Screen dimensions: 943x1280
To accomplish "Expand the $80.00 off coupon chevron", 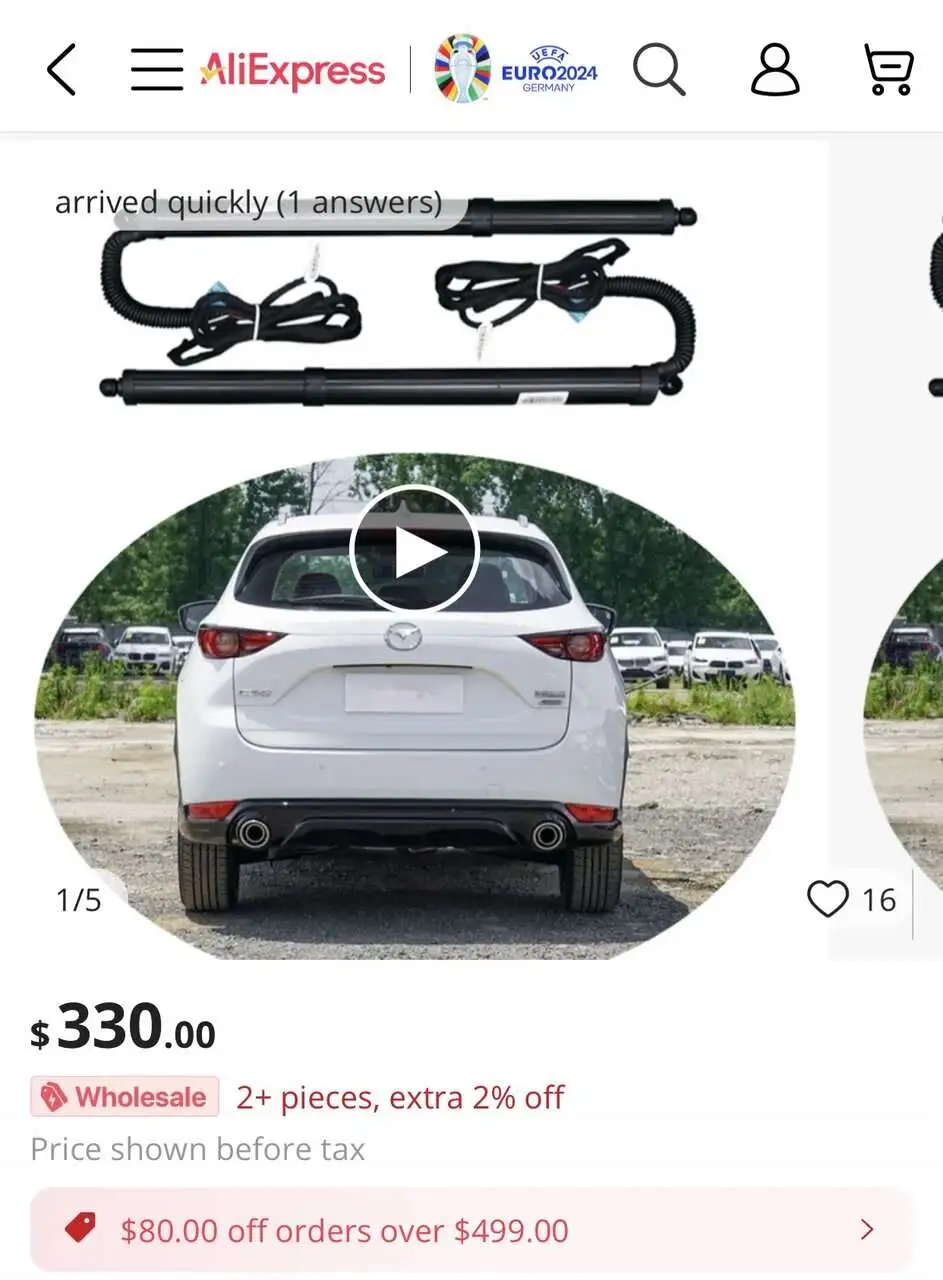I will pos(867,1229).
